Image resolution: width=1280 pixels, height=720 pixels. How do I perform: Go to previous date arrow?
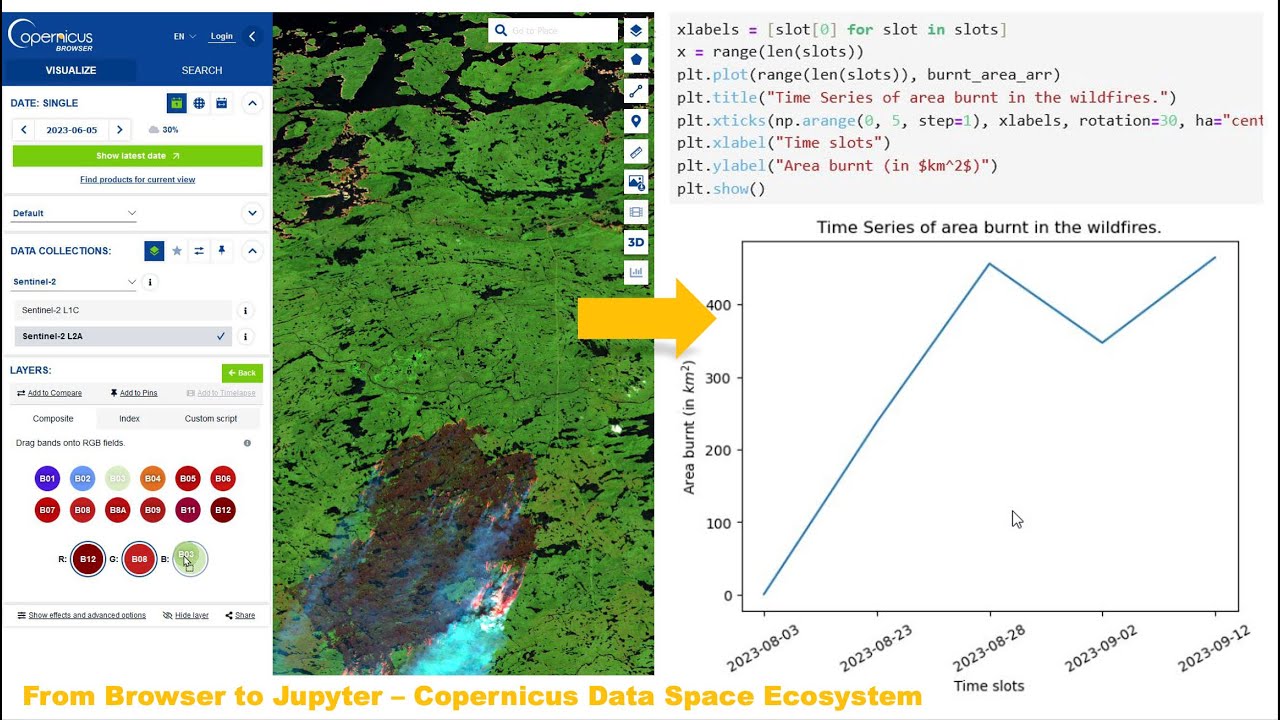pos(24,130)
